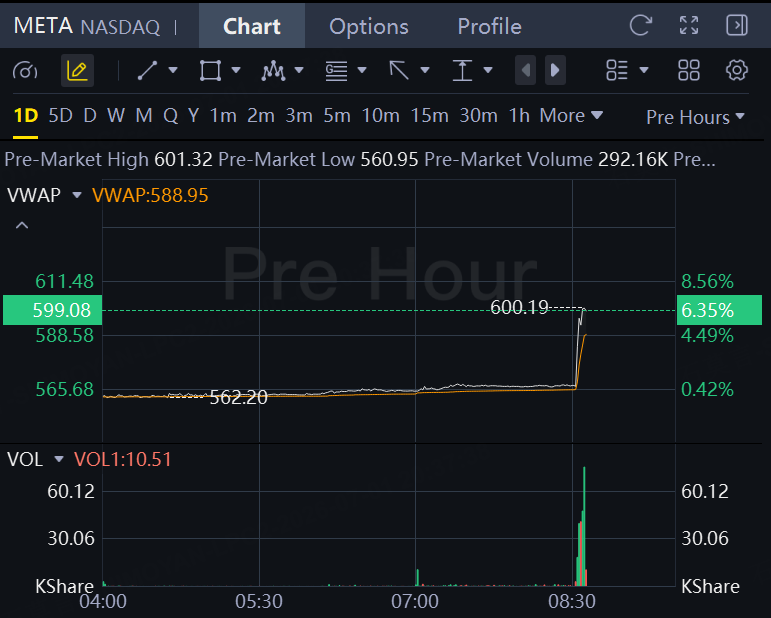Select the text/measure tool

pyautogui.click(x=462, y=70)
